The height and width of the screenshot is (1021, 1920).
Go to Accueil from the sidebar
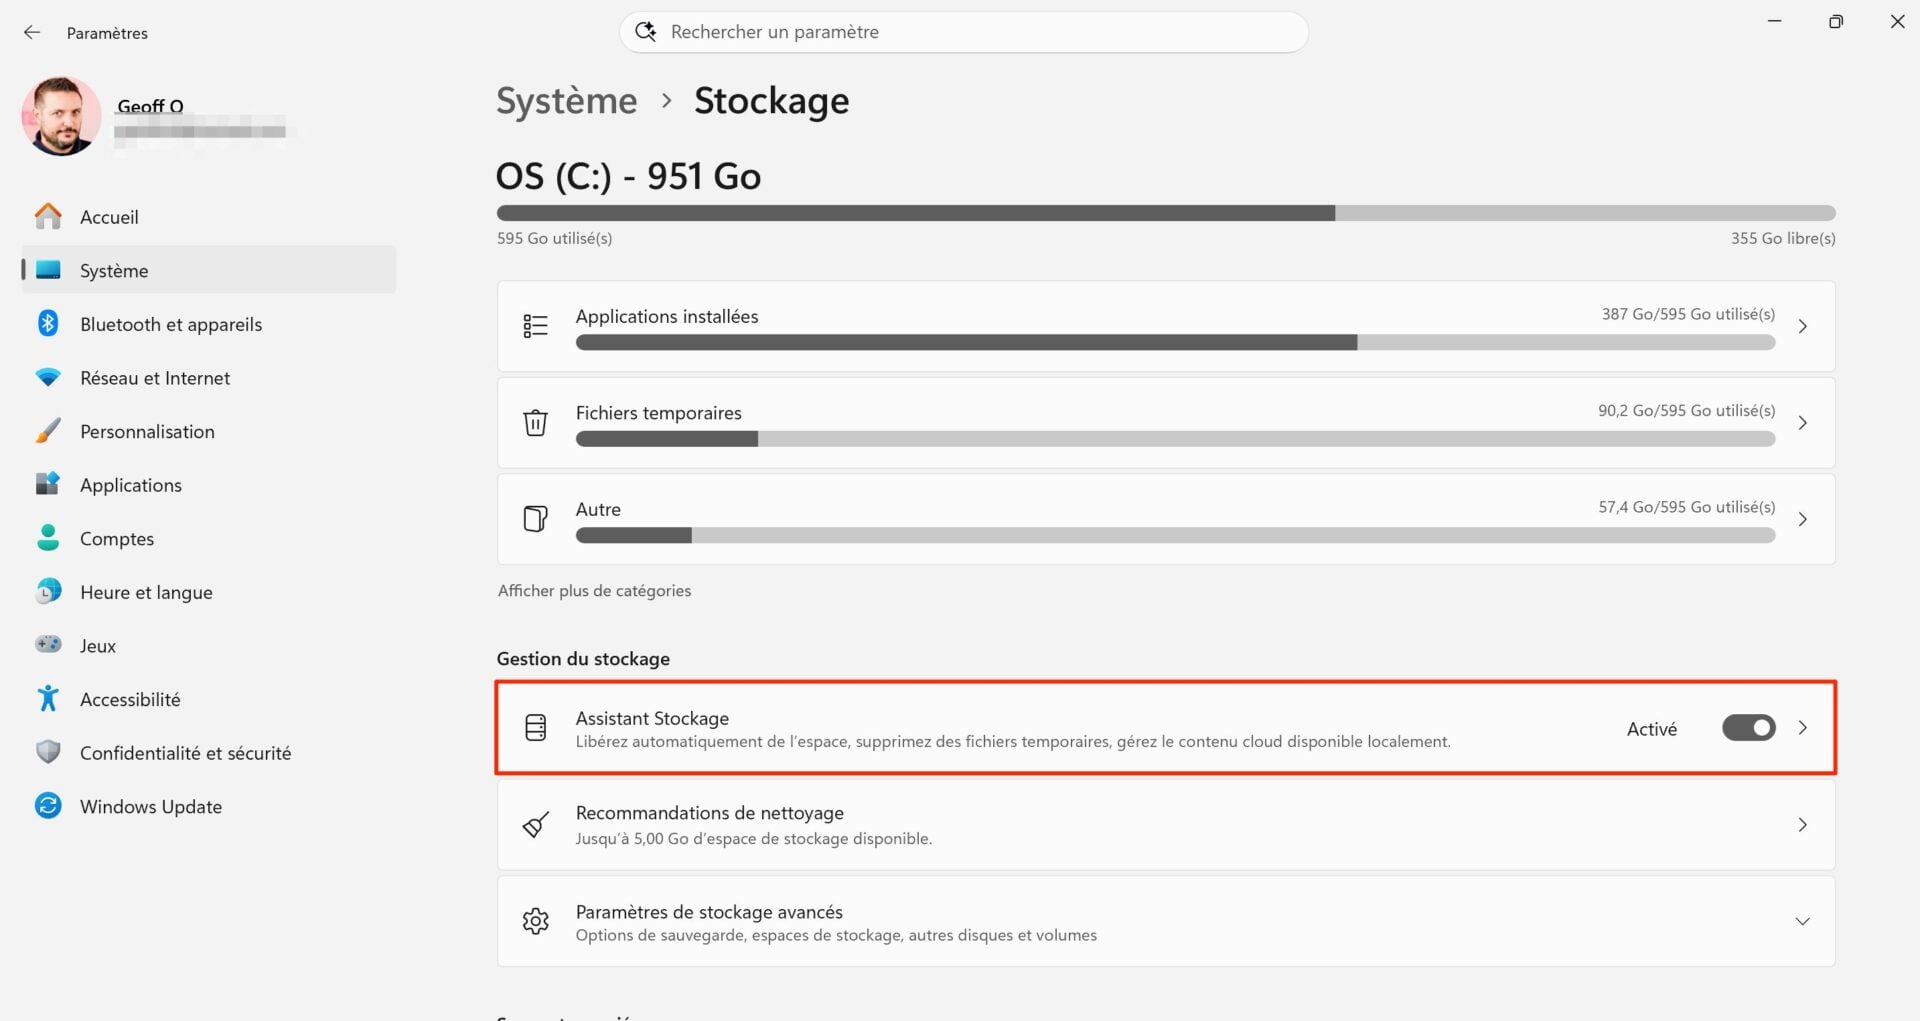109,216
